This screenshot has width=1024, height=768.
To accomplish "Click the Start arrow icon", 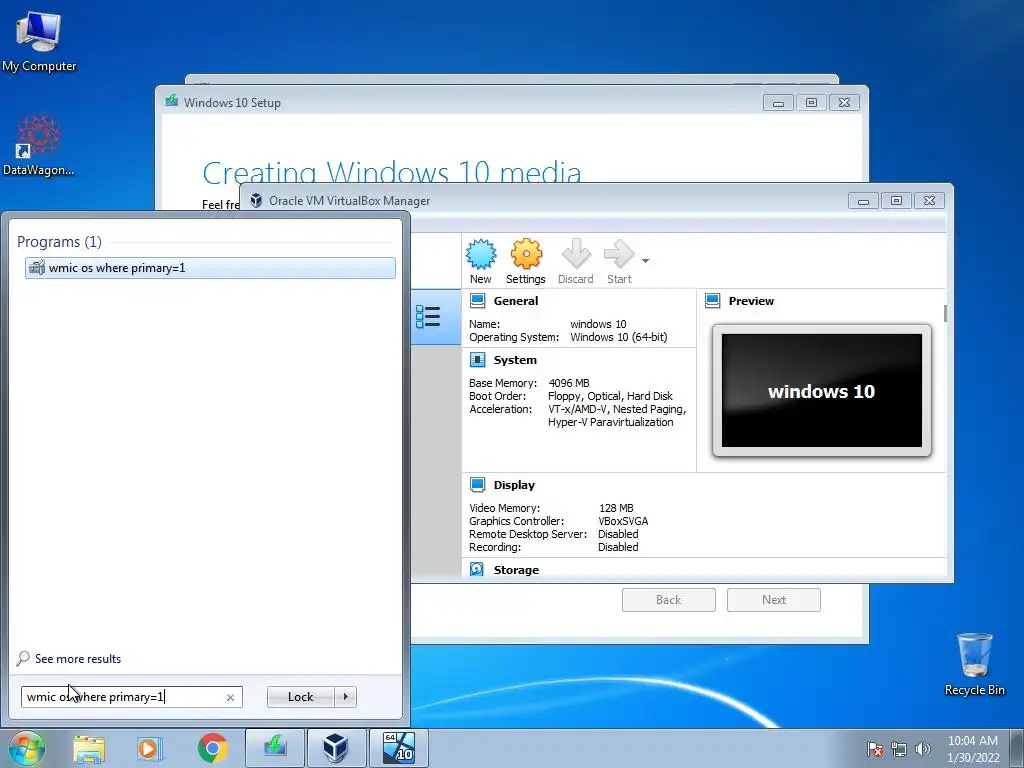I will coord(618,254).
